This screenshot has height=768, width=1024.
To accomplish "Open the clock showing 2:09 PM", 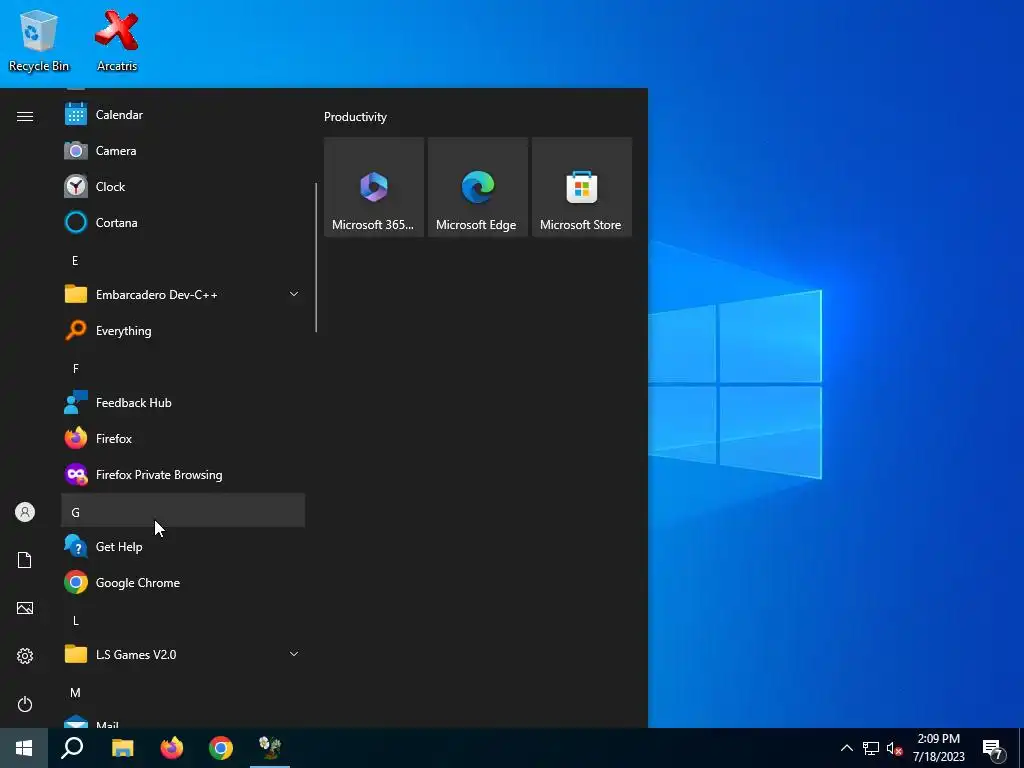I will point(938,748).
